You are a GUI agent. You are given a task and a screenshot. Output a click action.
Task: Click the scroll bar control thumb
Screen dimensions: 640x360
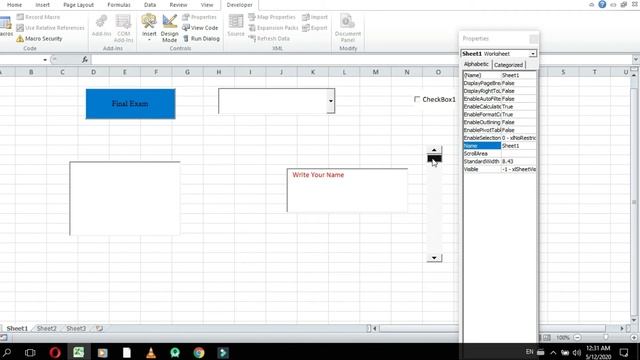[434, 159]
